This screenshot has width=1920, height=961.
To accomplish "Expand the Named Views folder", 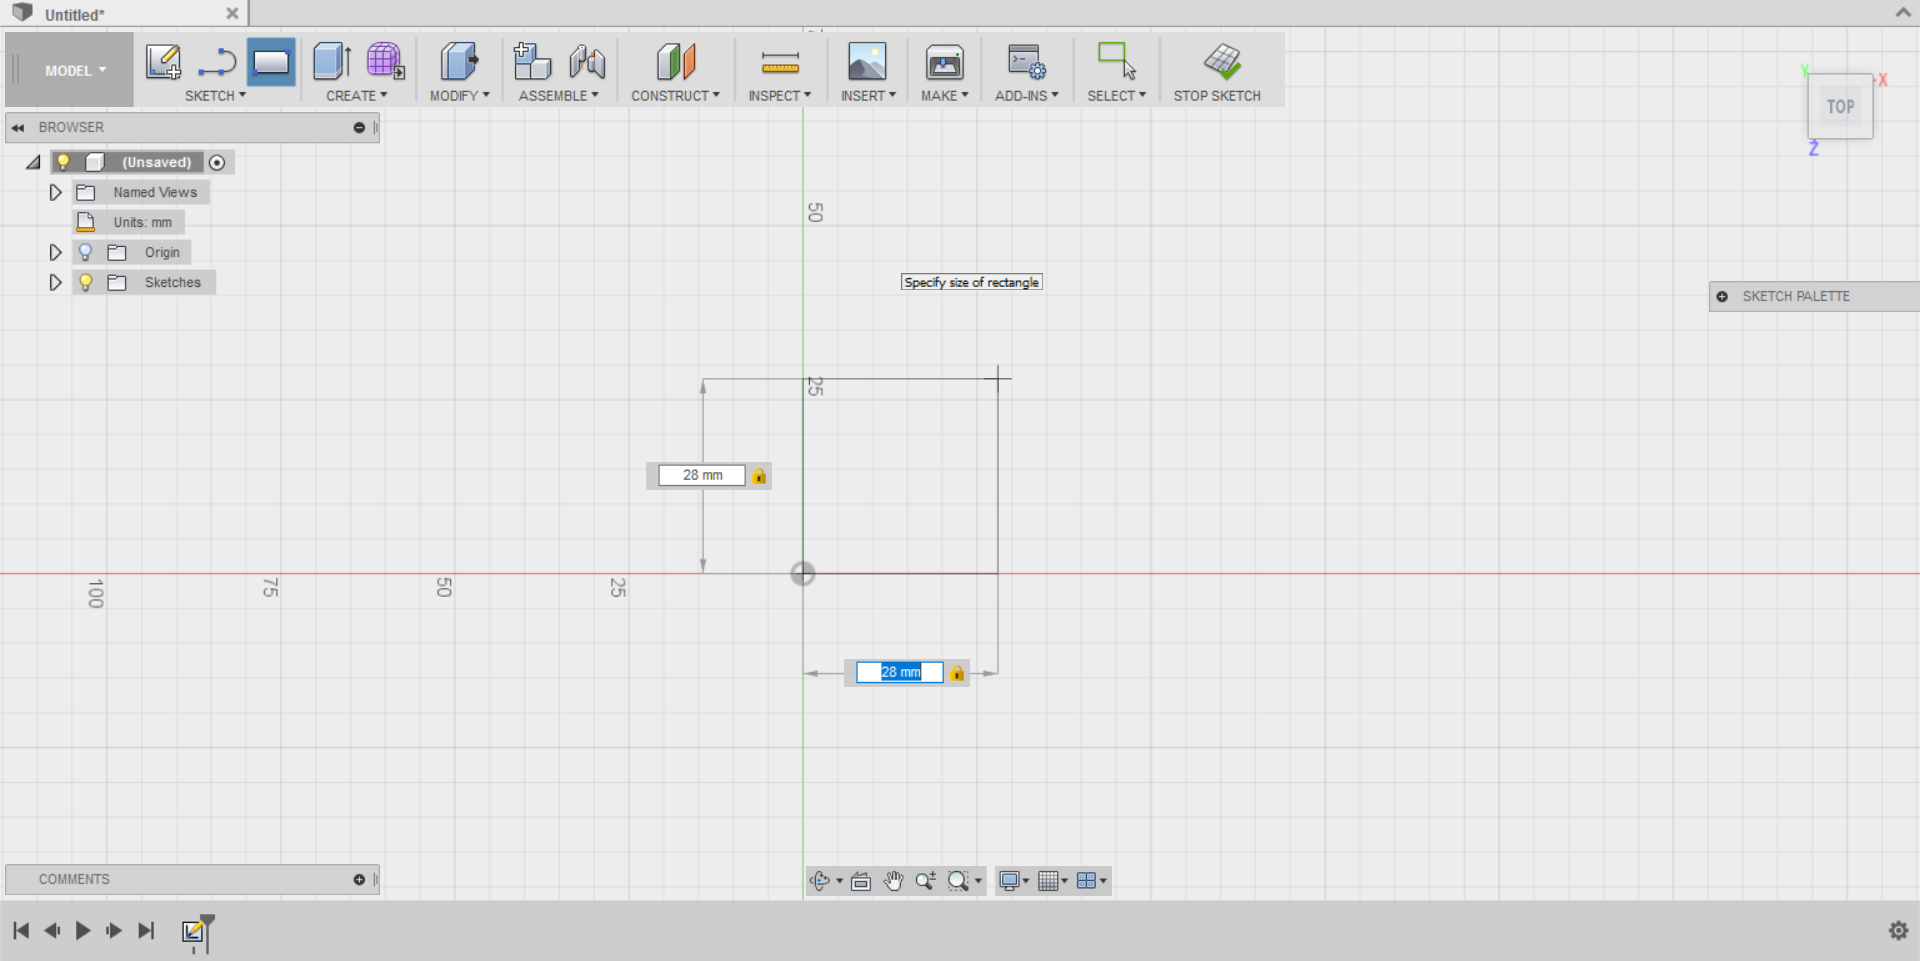I will coord(56,192).
